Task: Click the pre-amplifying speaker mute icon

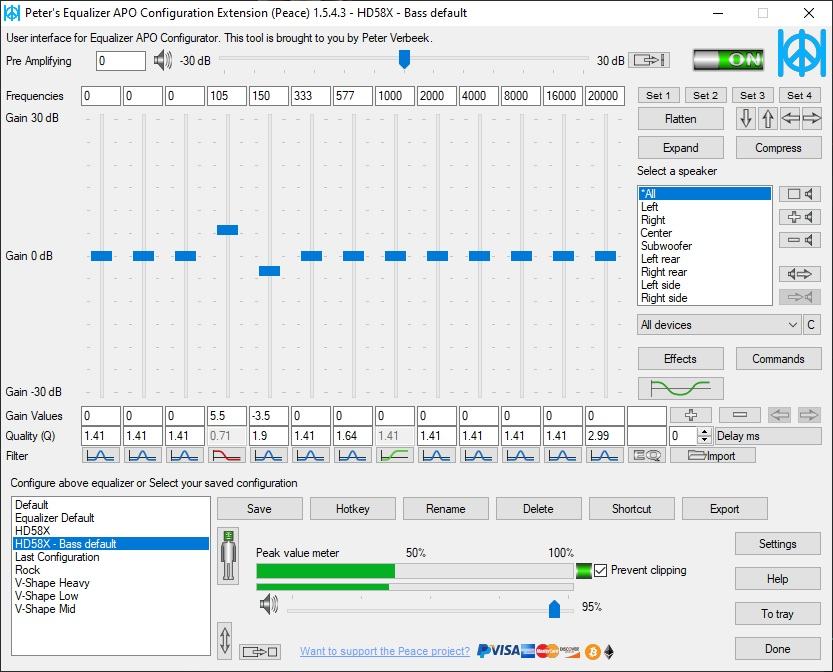Action: pos(163,61)
